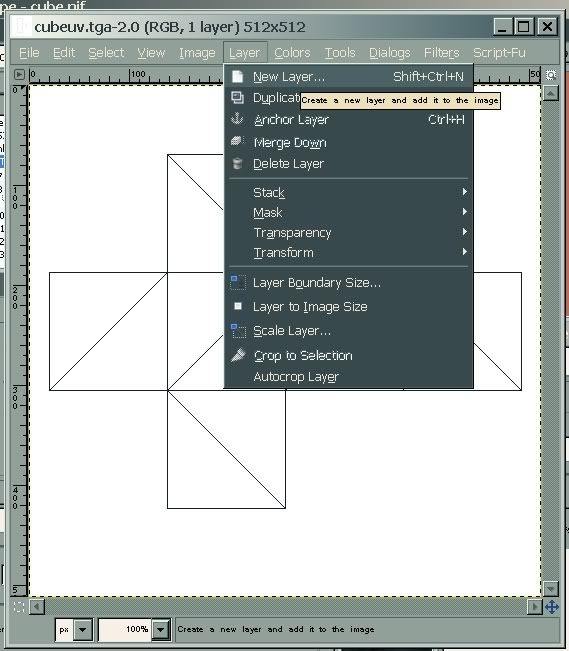Click the Anchor Layer anchor icon
This screenshot has width=569, height=651.
[x=237, y=119]
